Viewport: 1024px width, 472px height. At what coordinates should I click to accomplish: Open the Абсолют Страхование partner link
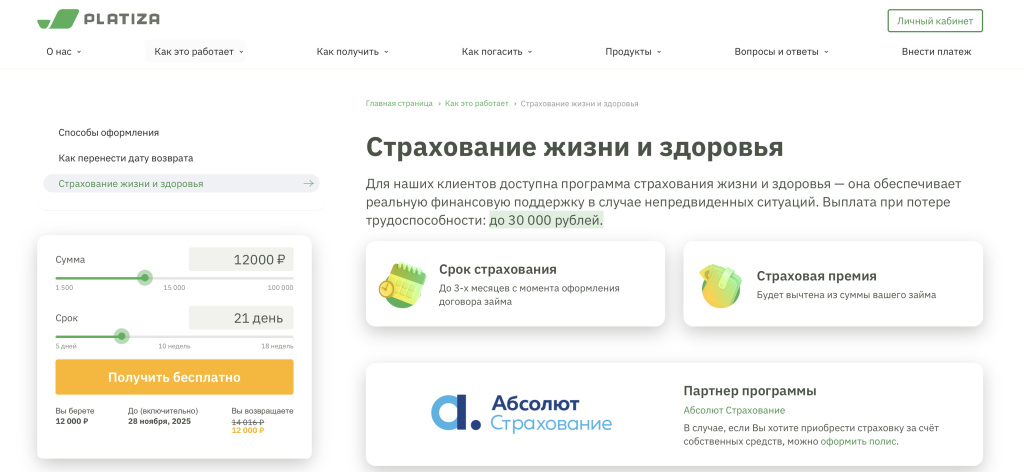[x=734, y=410]
